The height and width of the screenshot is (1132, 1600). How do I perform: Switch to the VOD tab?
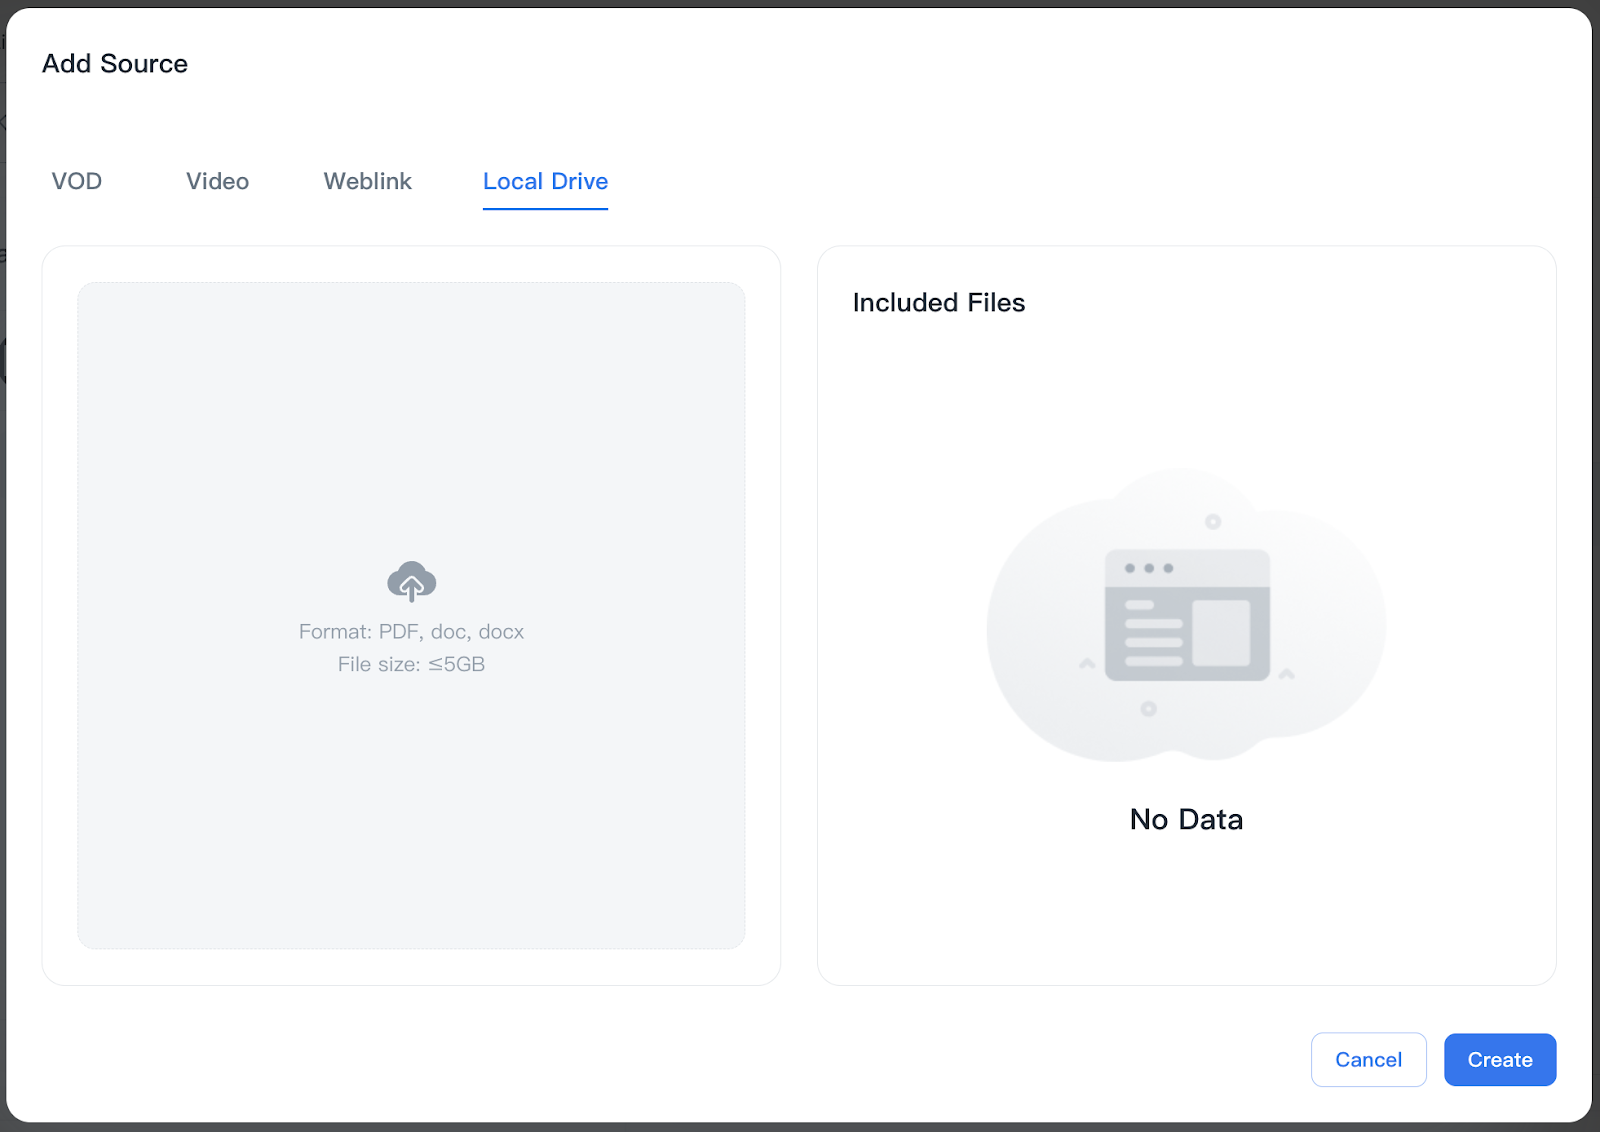pyautogui.click(x=77, y=181)
